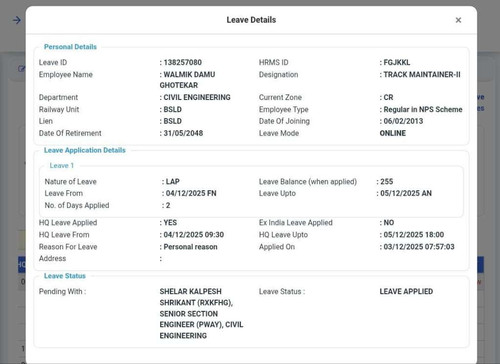The width and height of the screenshot is (500, 364).
Task: Click the Leave Status section heading
Action: pos(65,276)
